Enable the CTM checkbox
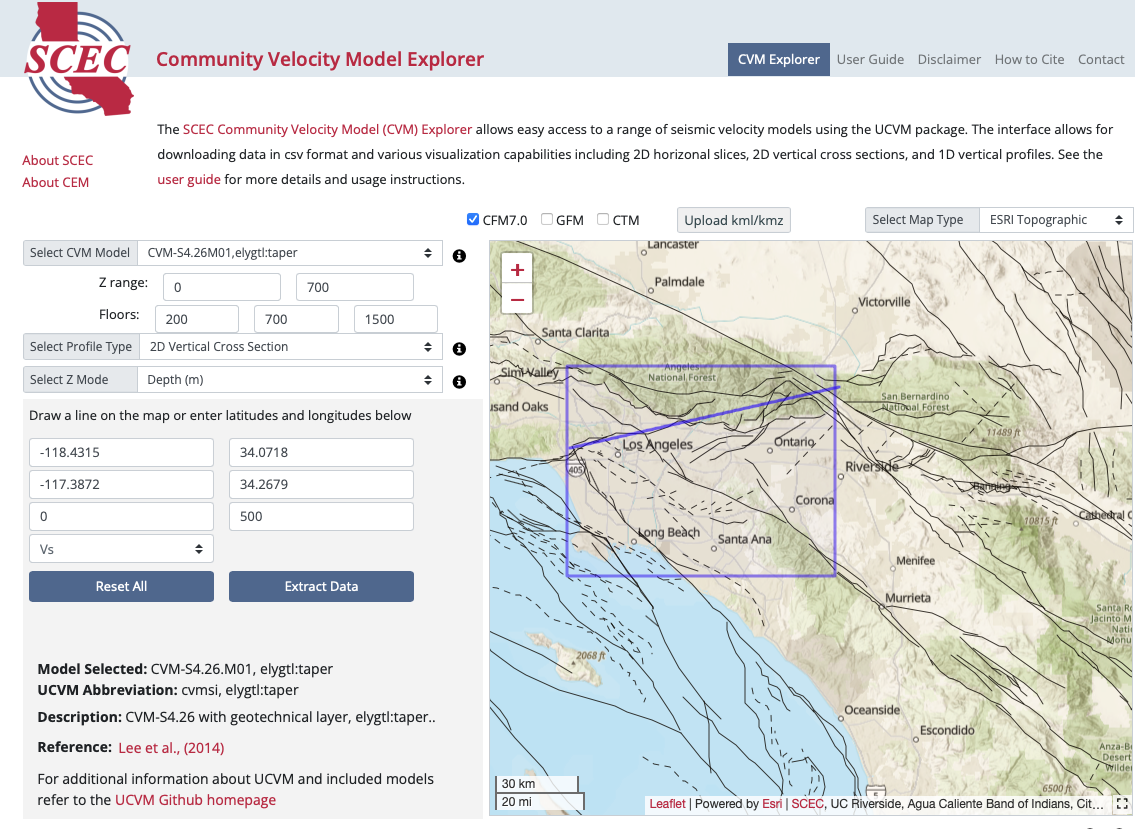The image size is (1135, 829). [603, 220]
